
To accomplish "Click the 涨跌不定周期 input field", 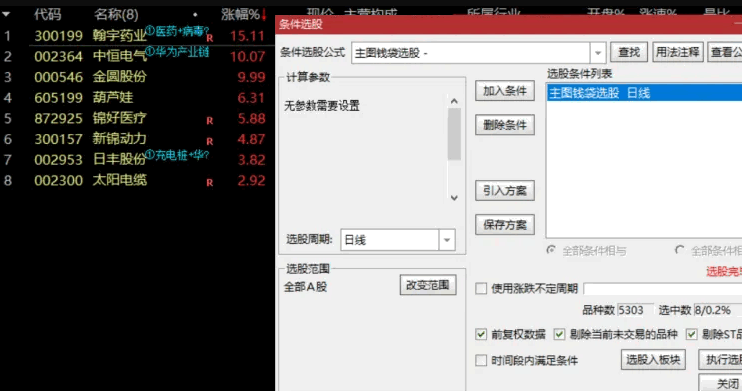I will [663, 288].
